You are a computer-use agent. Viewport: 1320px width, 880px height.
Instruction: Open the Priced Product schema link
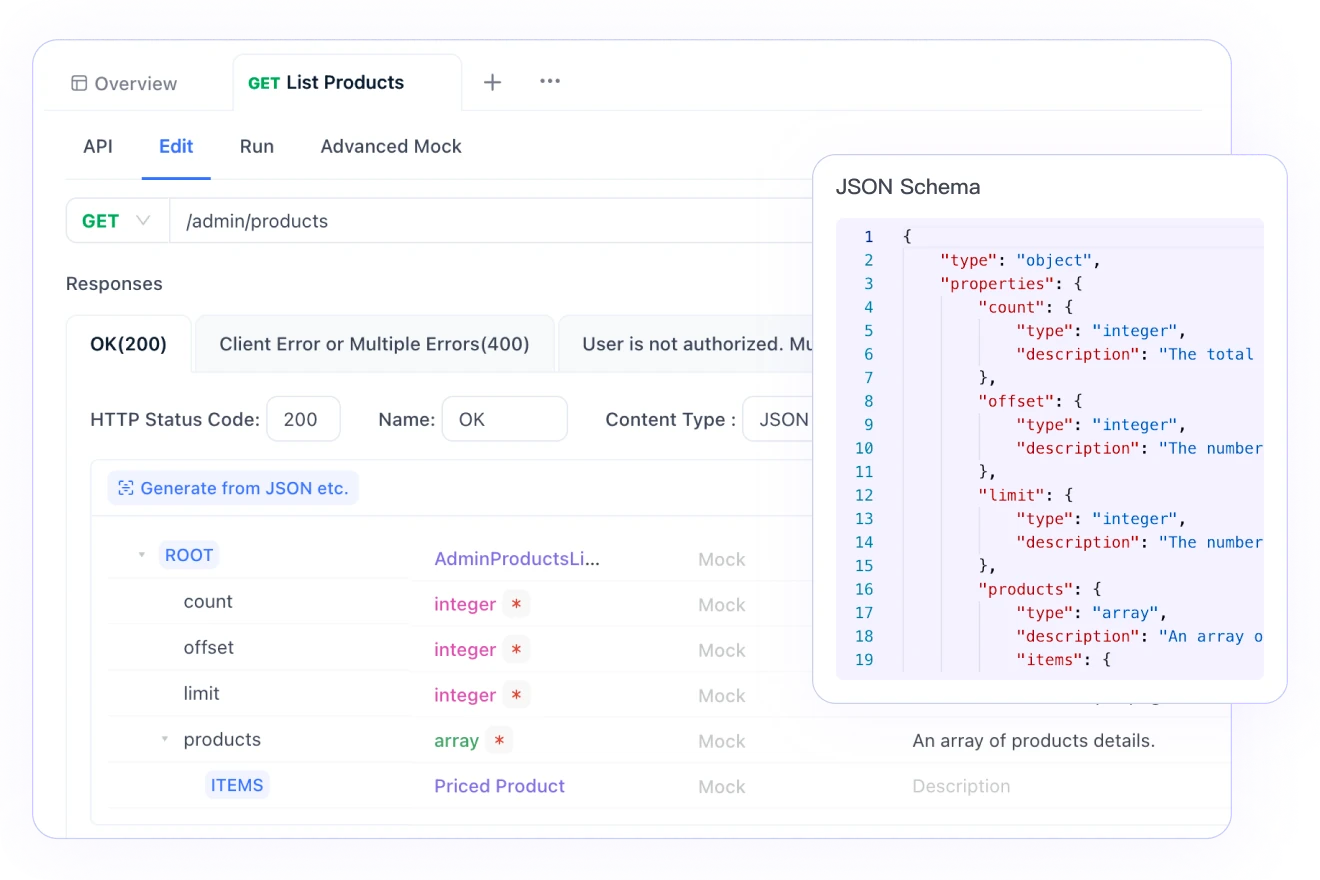[499, 786]
